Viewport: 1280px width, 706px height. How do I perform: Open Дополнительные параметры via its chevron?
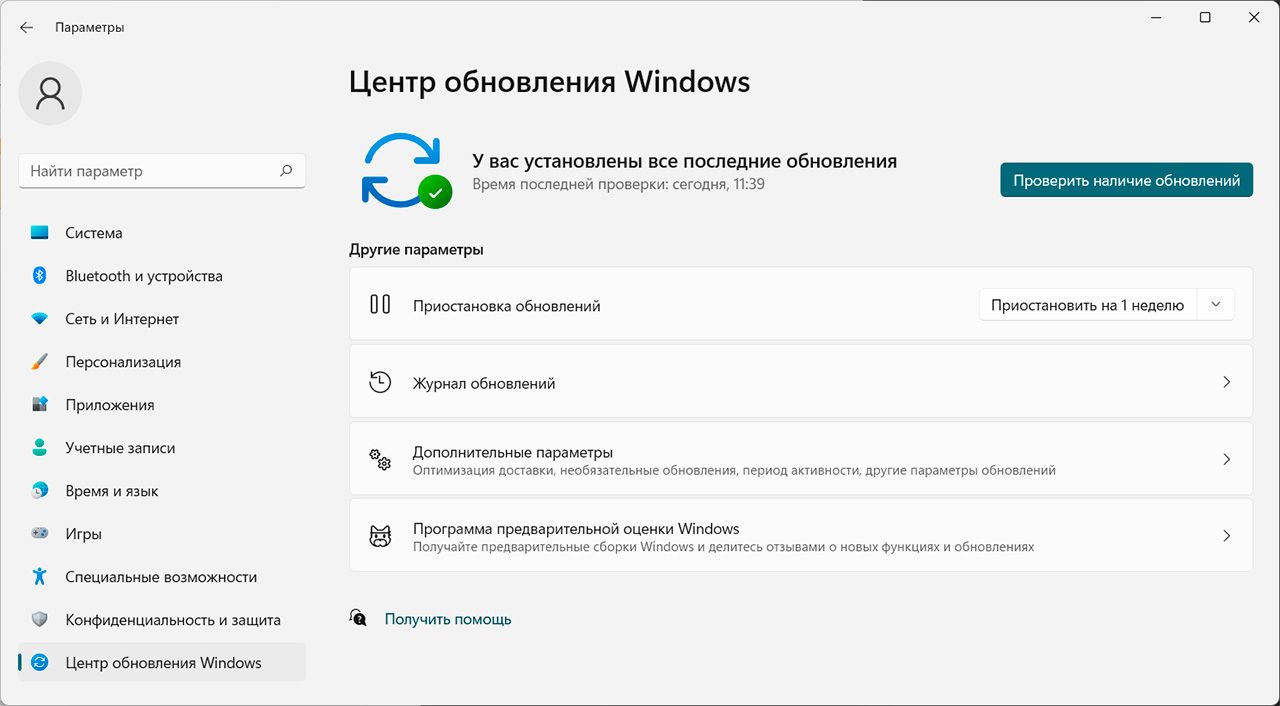1226,460
